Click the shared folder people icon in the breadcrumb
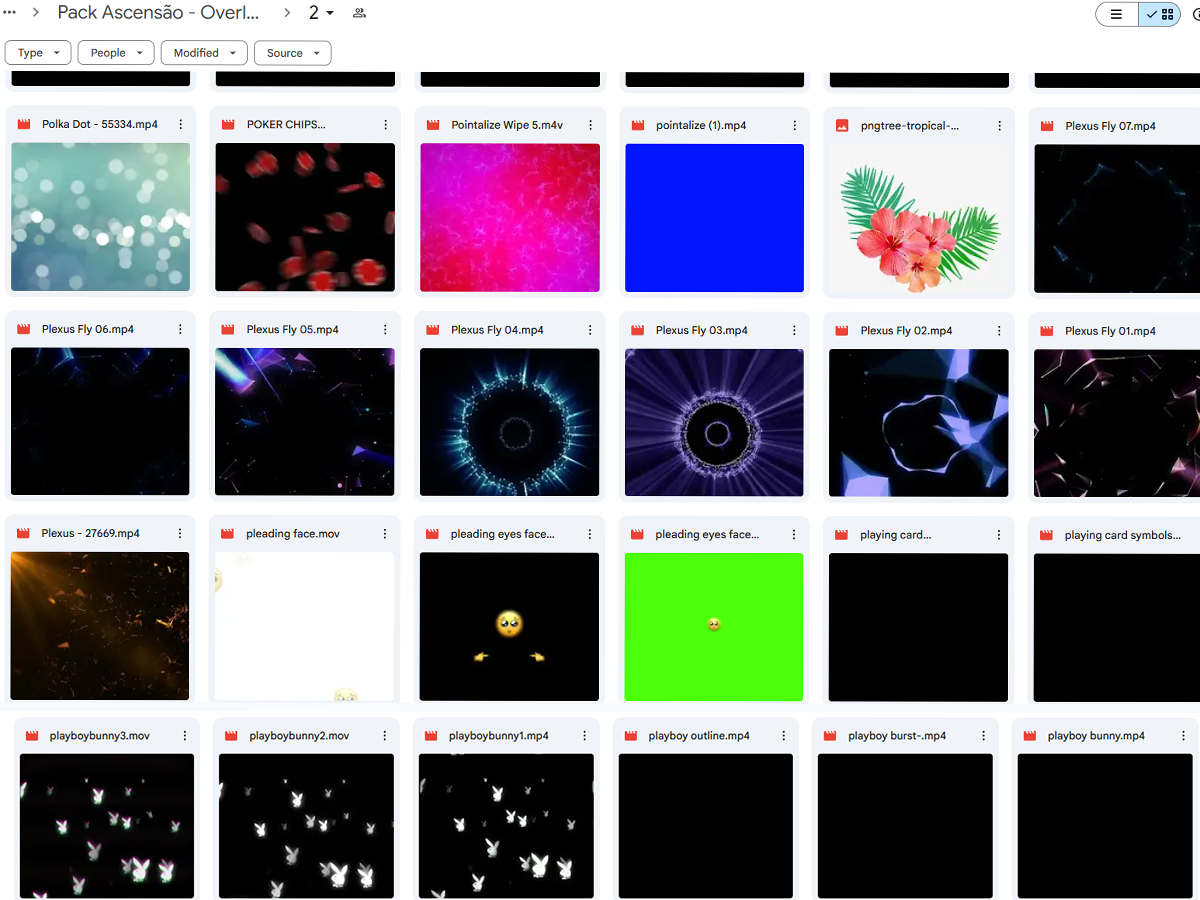1200x900 pixels. coord(359,14)
